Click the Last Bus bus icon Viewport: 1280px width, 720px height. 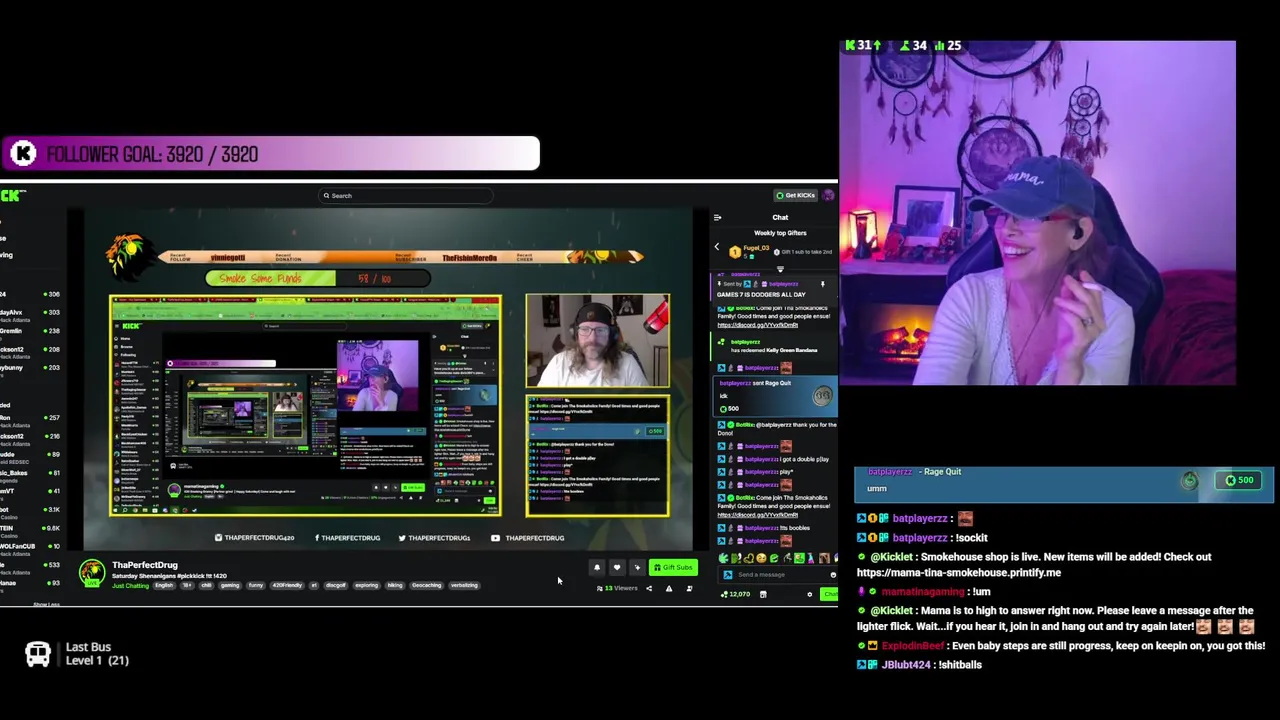pyautogui.click(x=38, y=654)
